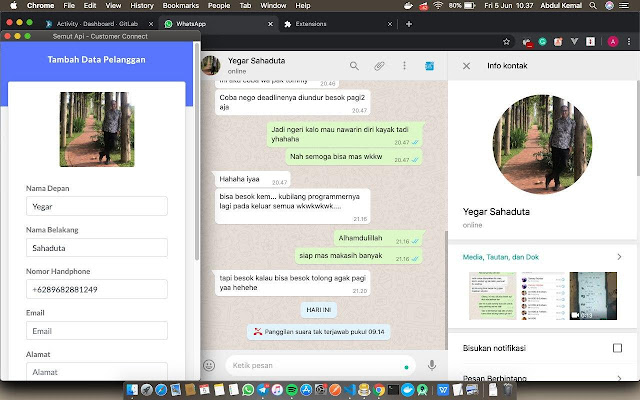Screen dimensions: 640x400
Task: Open the attach paperclip menu in chat
Action: 379,66
